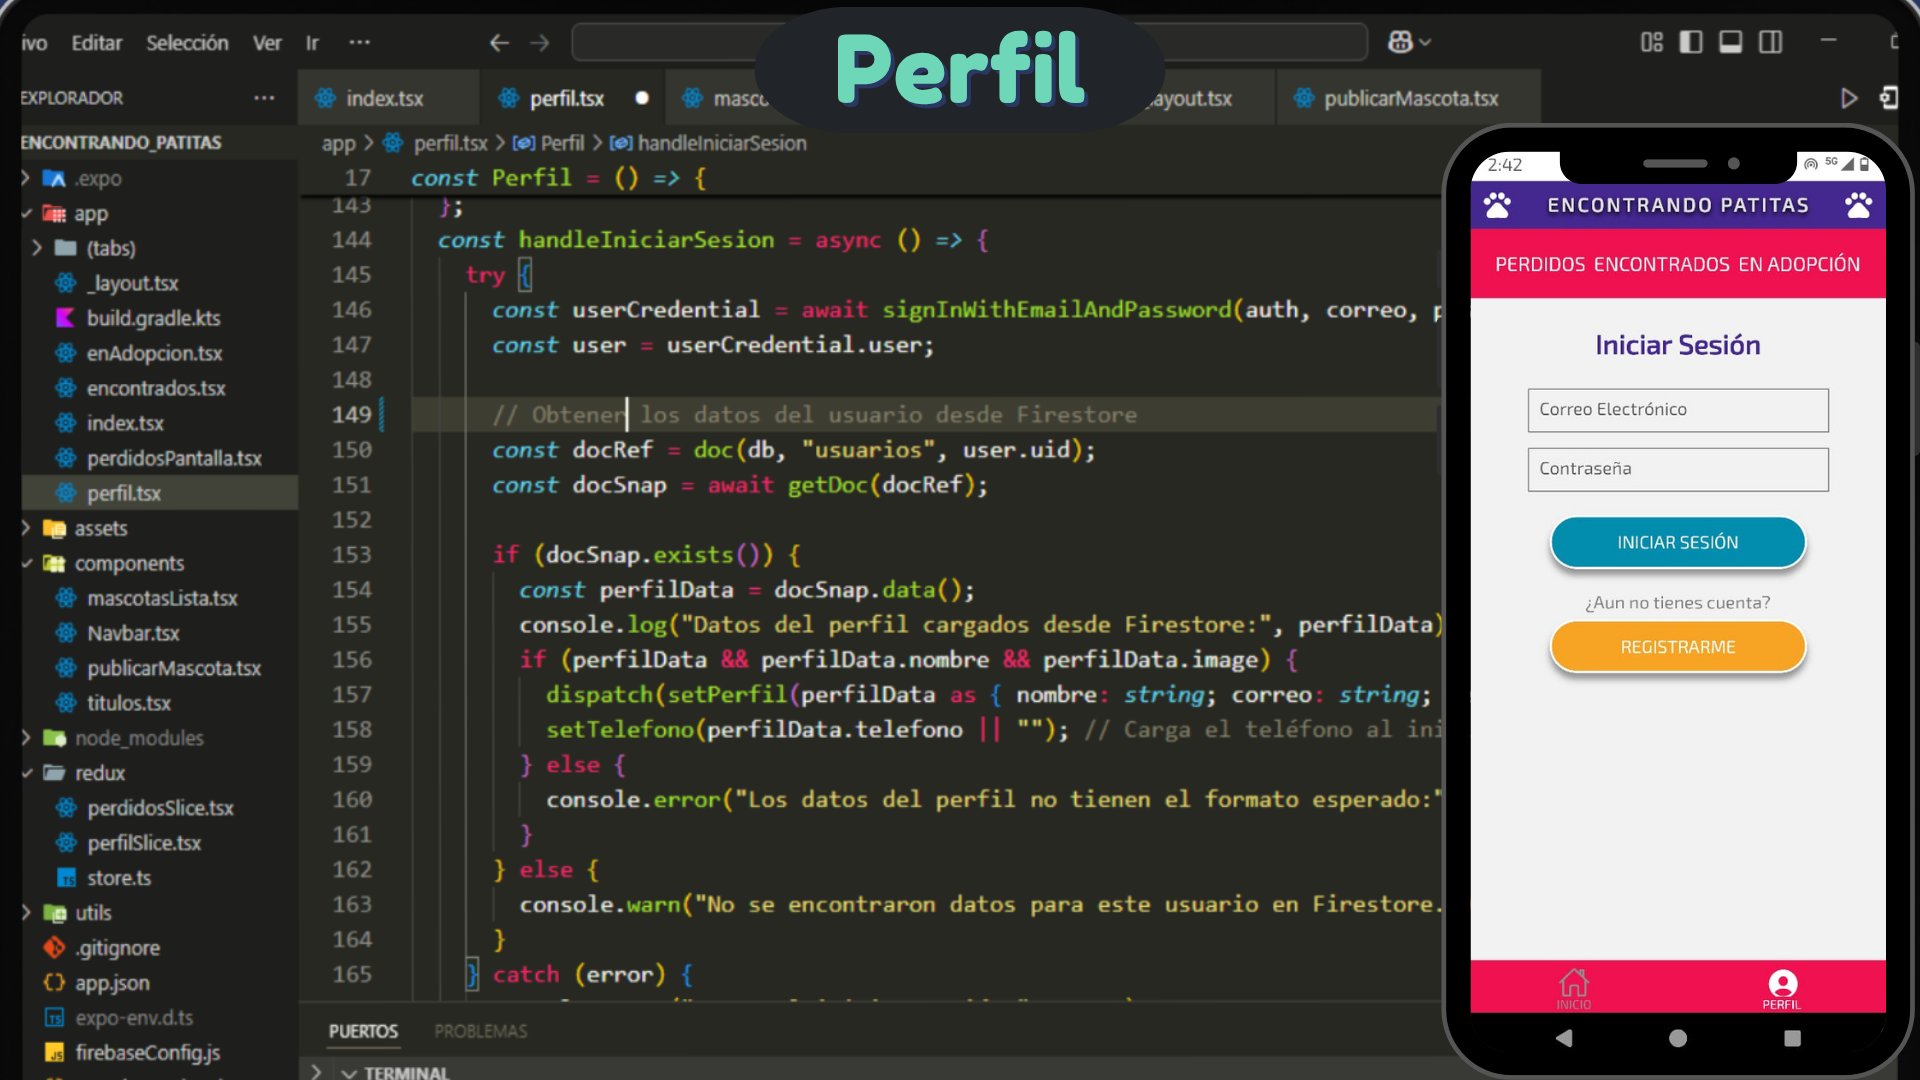This screenshot has height=1080, width=1920.
Task: Click the Correo Electrónico input field
Action: pyautogui.click(x=1677, y=410)
